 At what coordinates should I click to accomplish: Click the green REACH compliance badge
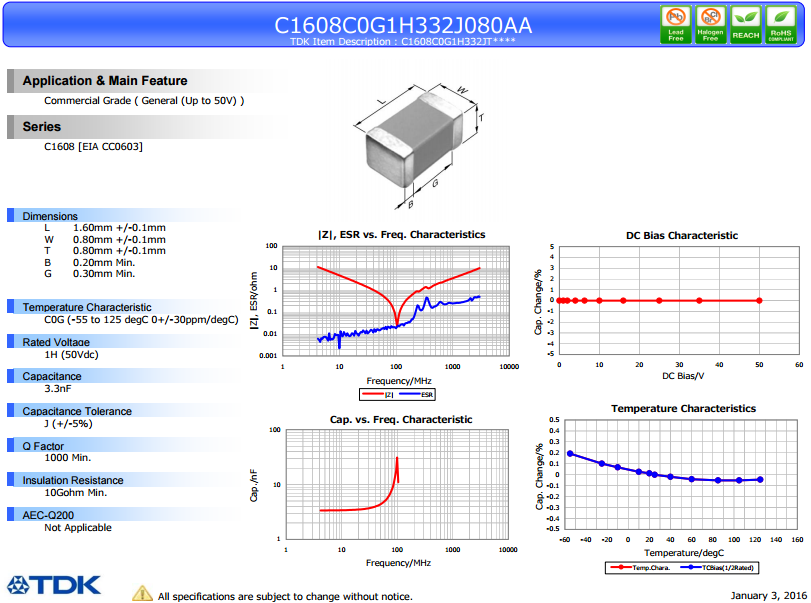pyautogui.click(x=745, y=23)
